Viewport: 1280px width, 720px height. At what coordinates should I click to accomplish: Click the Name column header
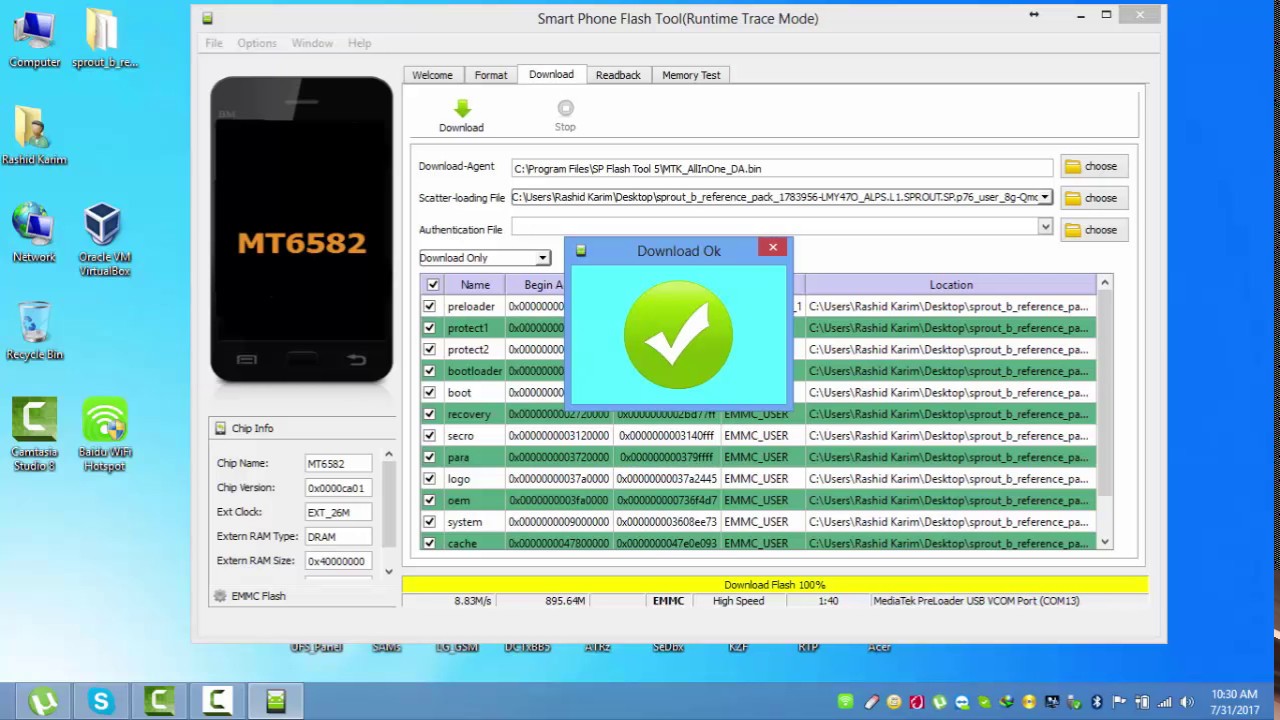point(475,285)
